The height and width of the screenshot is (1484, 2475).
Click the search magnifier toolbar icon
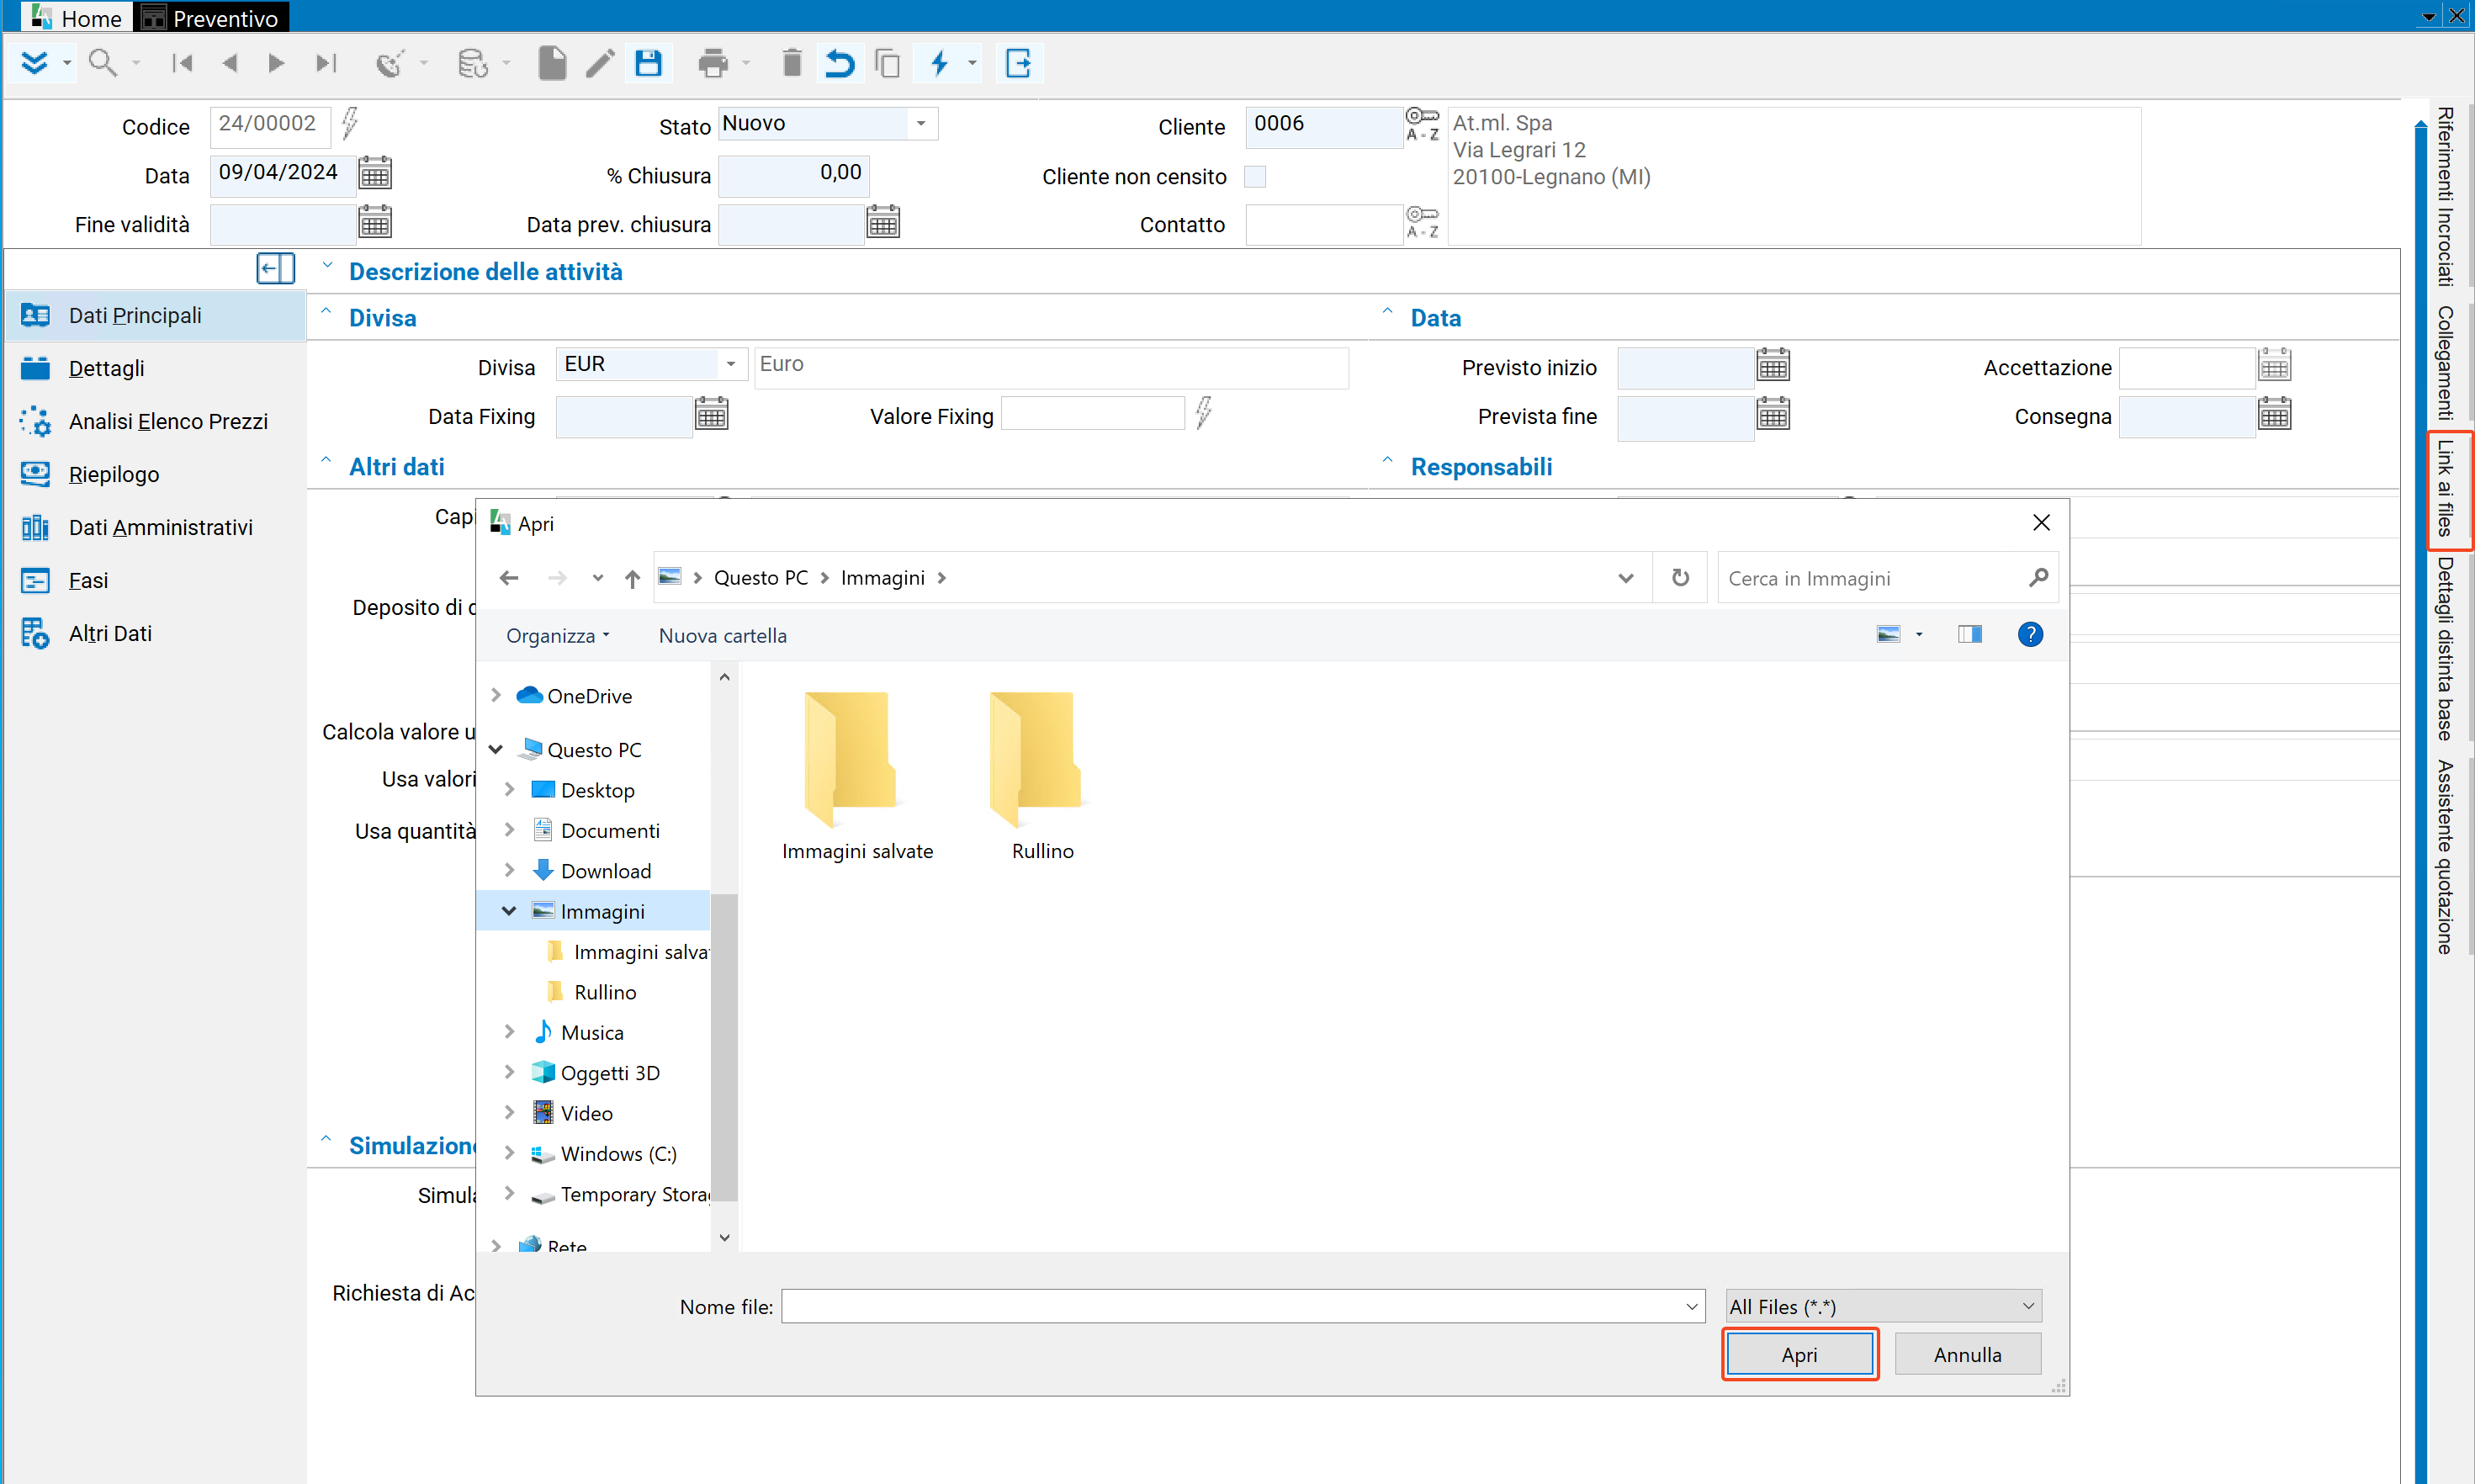click(102, 63)
